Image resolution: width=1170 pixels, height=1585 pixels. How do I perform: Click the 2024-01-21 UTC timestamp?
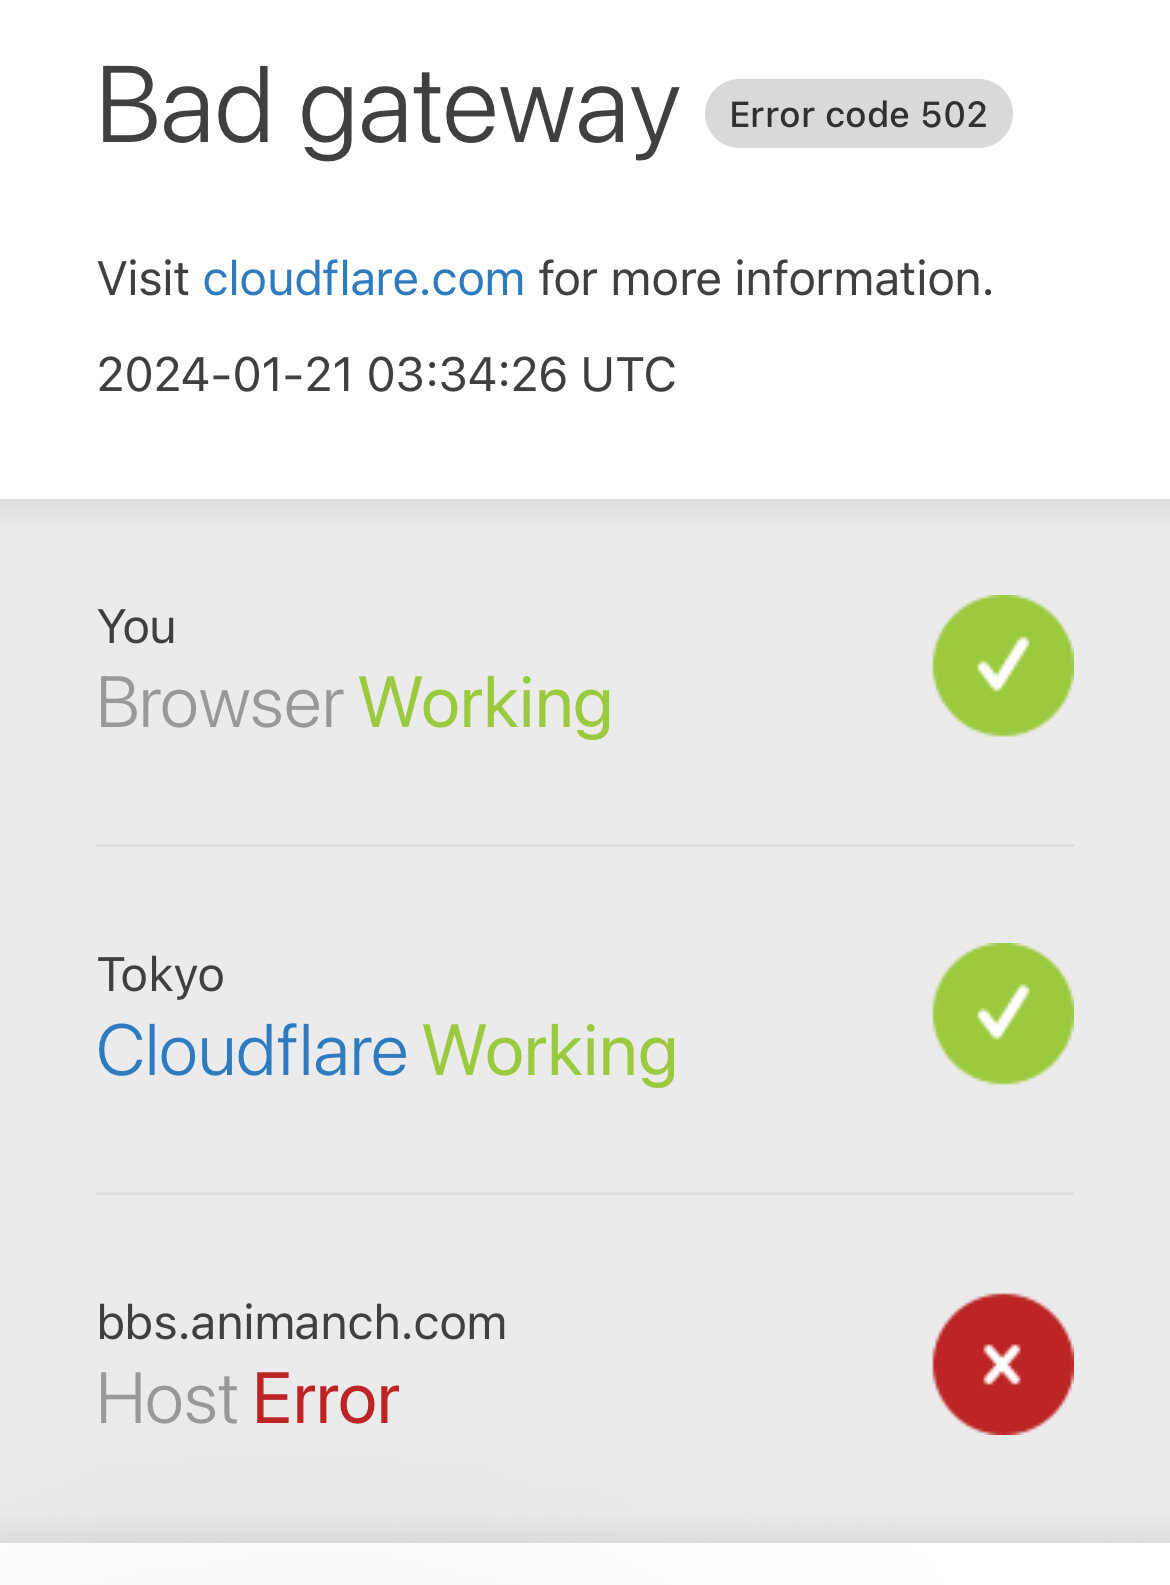pyautogui.click(x=387, y=375)
